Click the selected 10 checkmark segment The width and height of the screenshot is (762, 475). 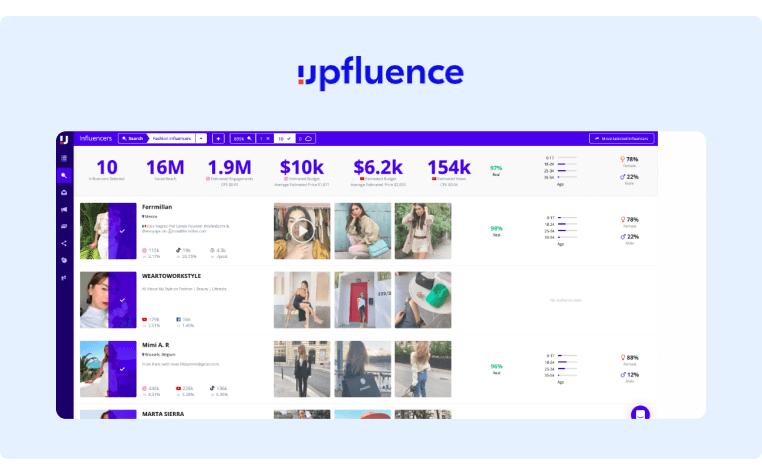[284, 139]
